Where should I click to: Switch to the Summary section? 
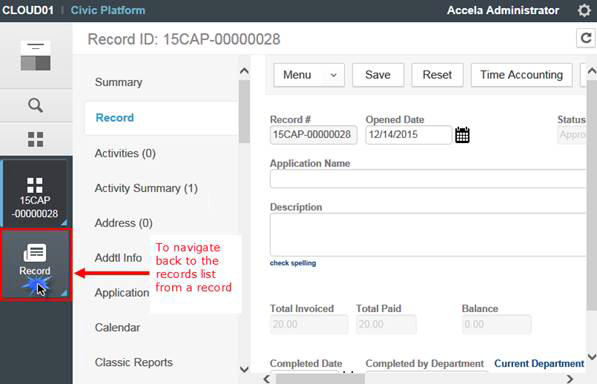click(x=118, y=82)
